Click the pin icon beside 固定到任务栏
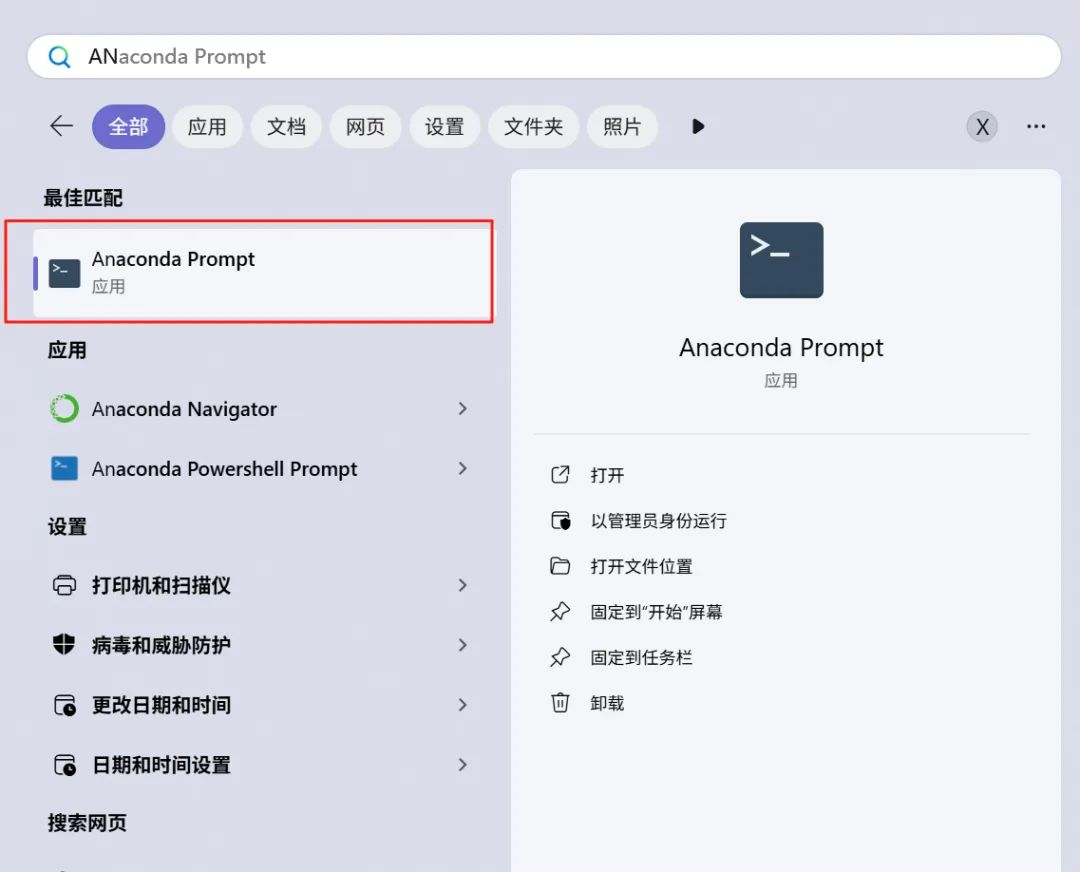This screenshot has height=872, width=1080. [x=560, y=657]
